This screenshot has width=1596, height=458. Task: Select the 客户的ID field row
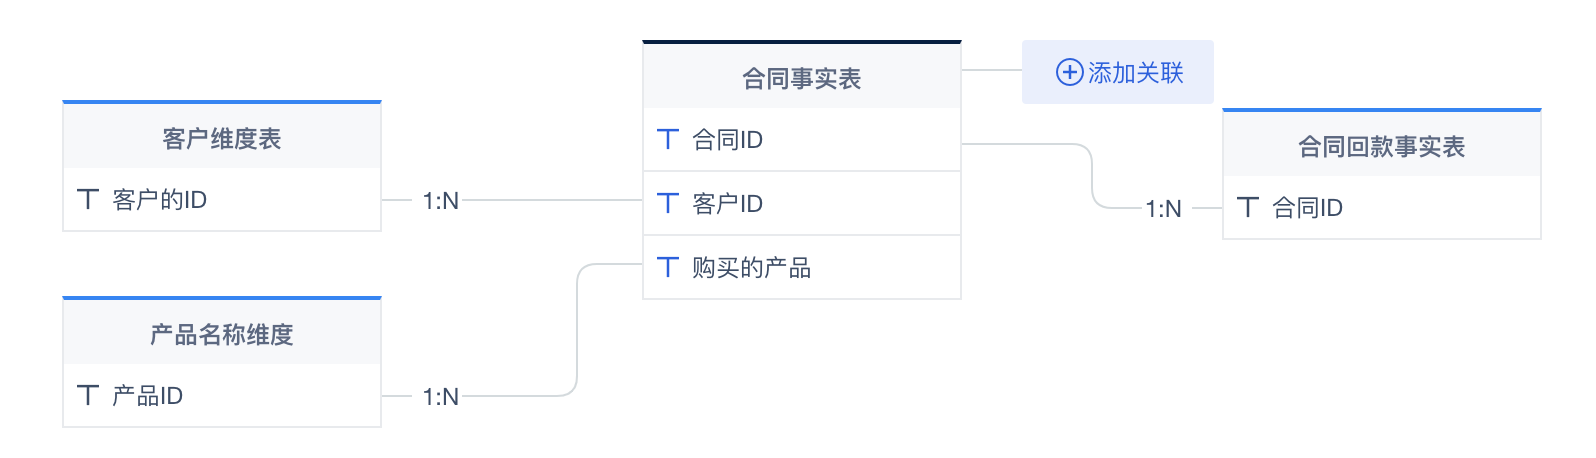click(221, 200)
